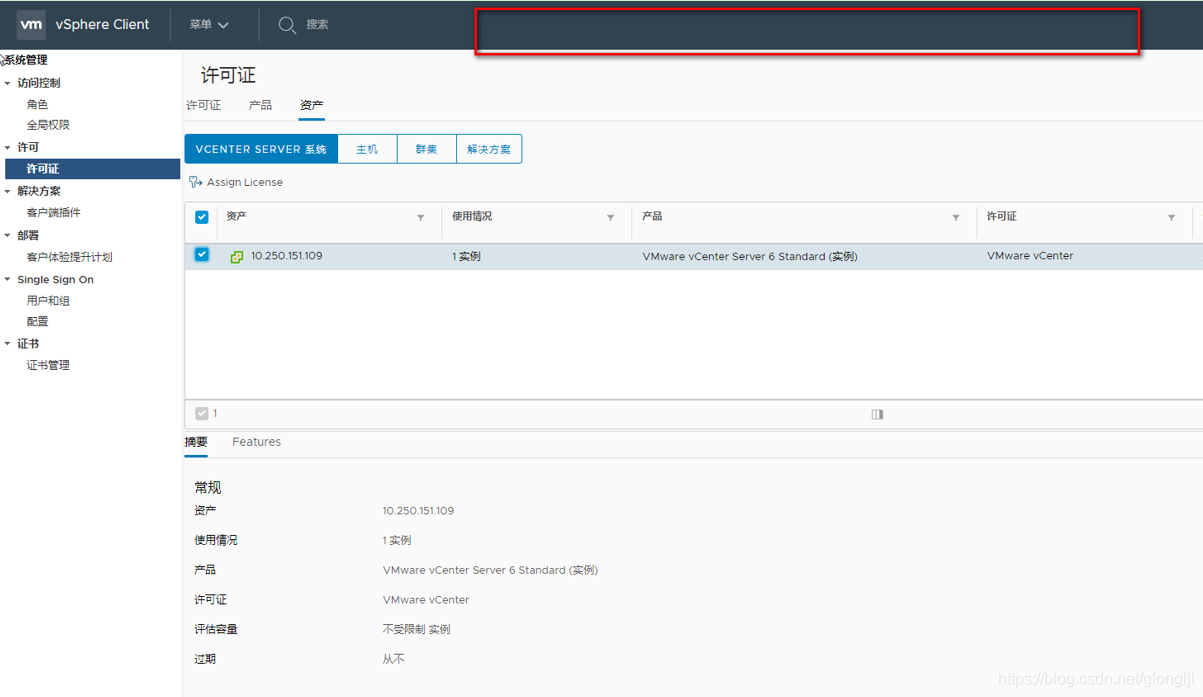Screen dimensions: 1203x697
Task: Show the 主机 assets
Action: (x=367, y=149)
